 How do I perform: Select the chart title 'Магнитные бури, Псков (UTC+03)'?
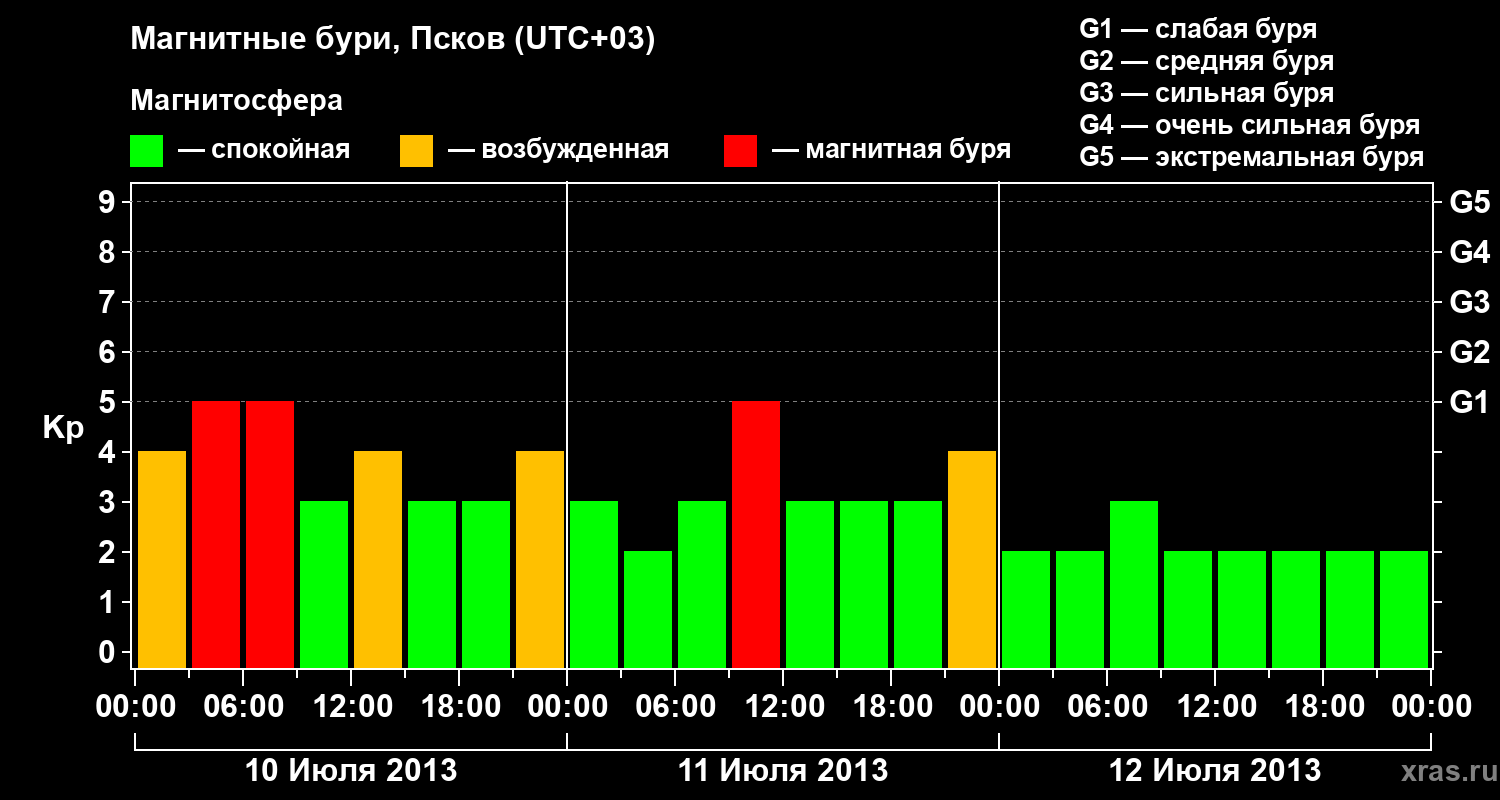pos(393,40)
